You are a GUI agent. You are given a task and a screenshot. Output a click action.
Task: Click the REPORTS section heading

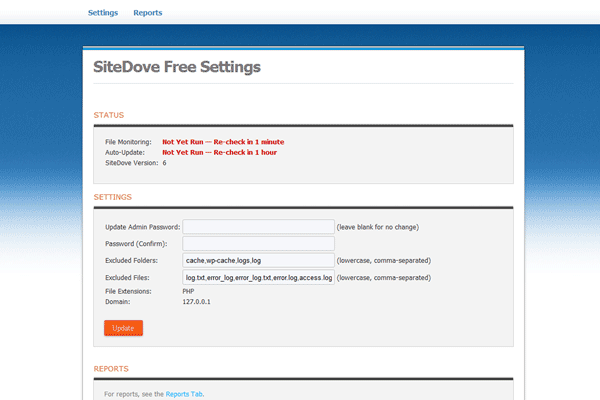click(111, 369)
